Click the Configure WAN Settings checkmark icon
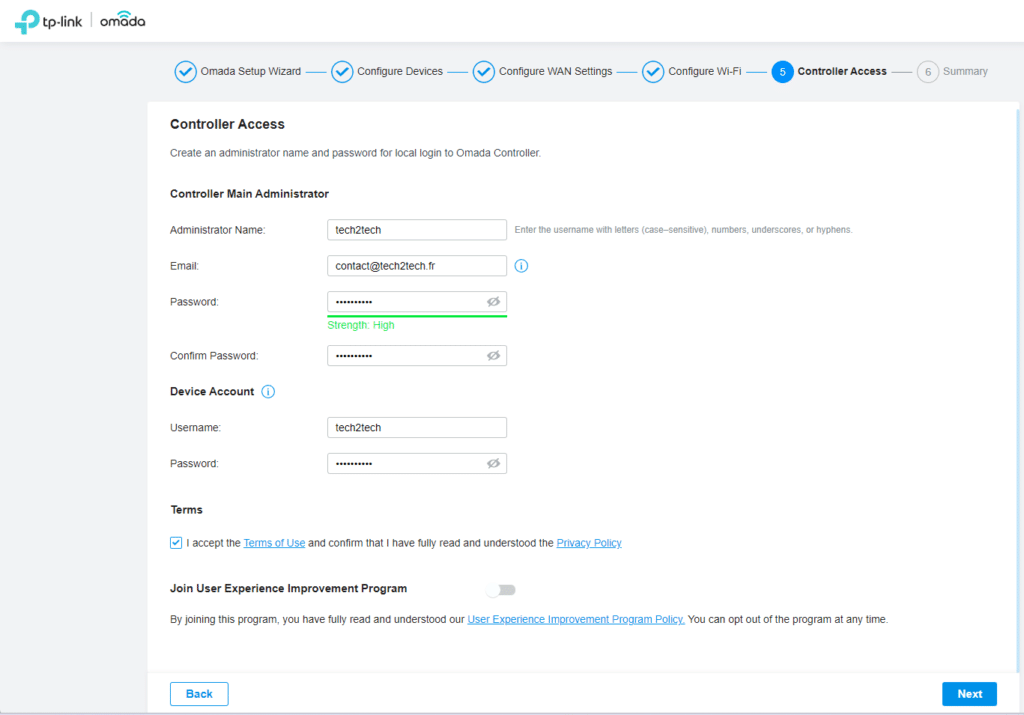Viewport: 1024px width, 715px height. 484,72
